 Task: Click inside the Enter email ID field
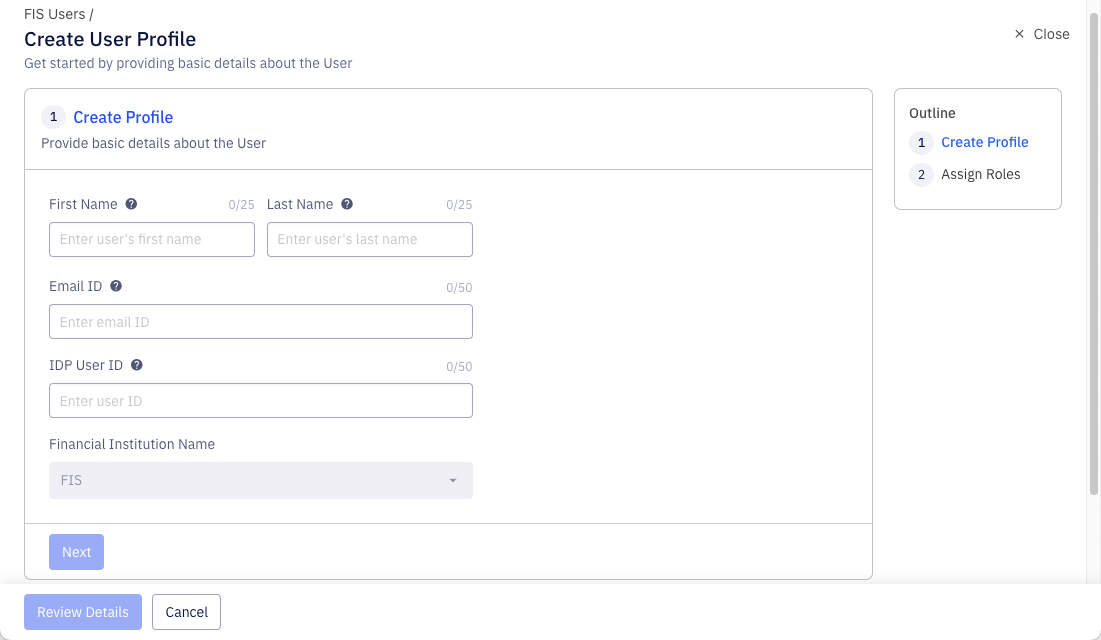click(x=260, y=321)
